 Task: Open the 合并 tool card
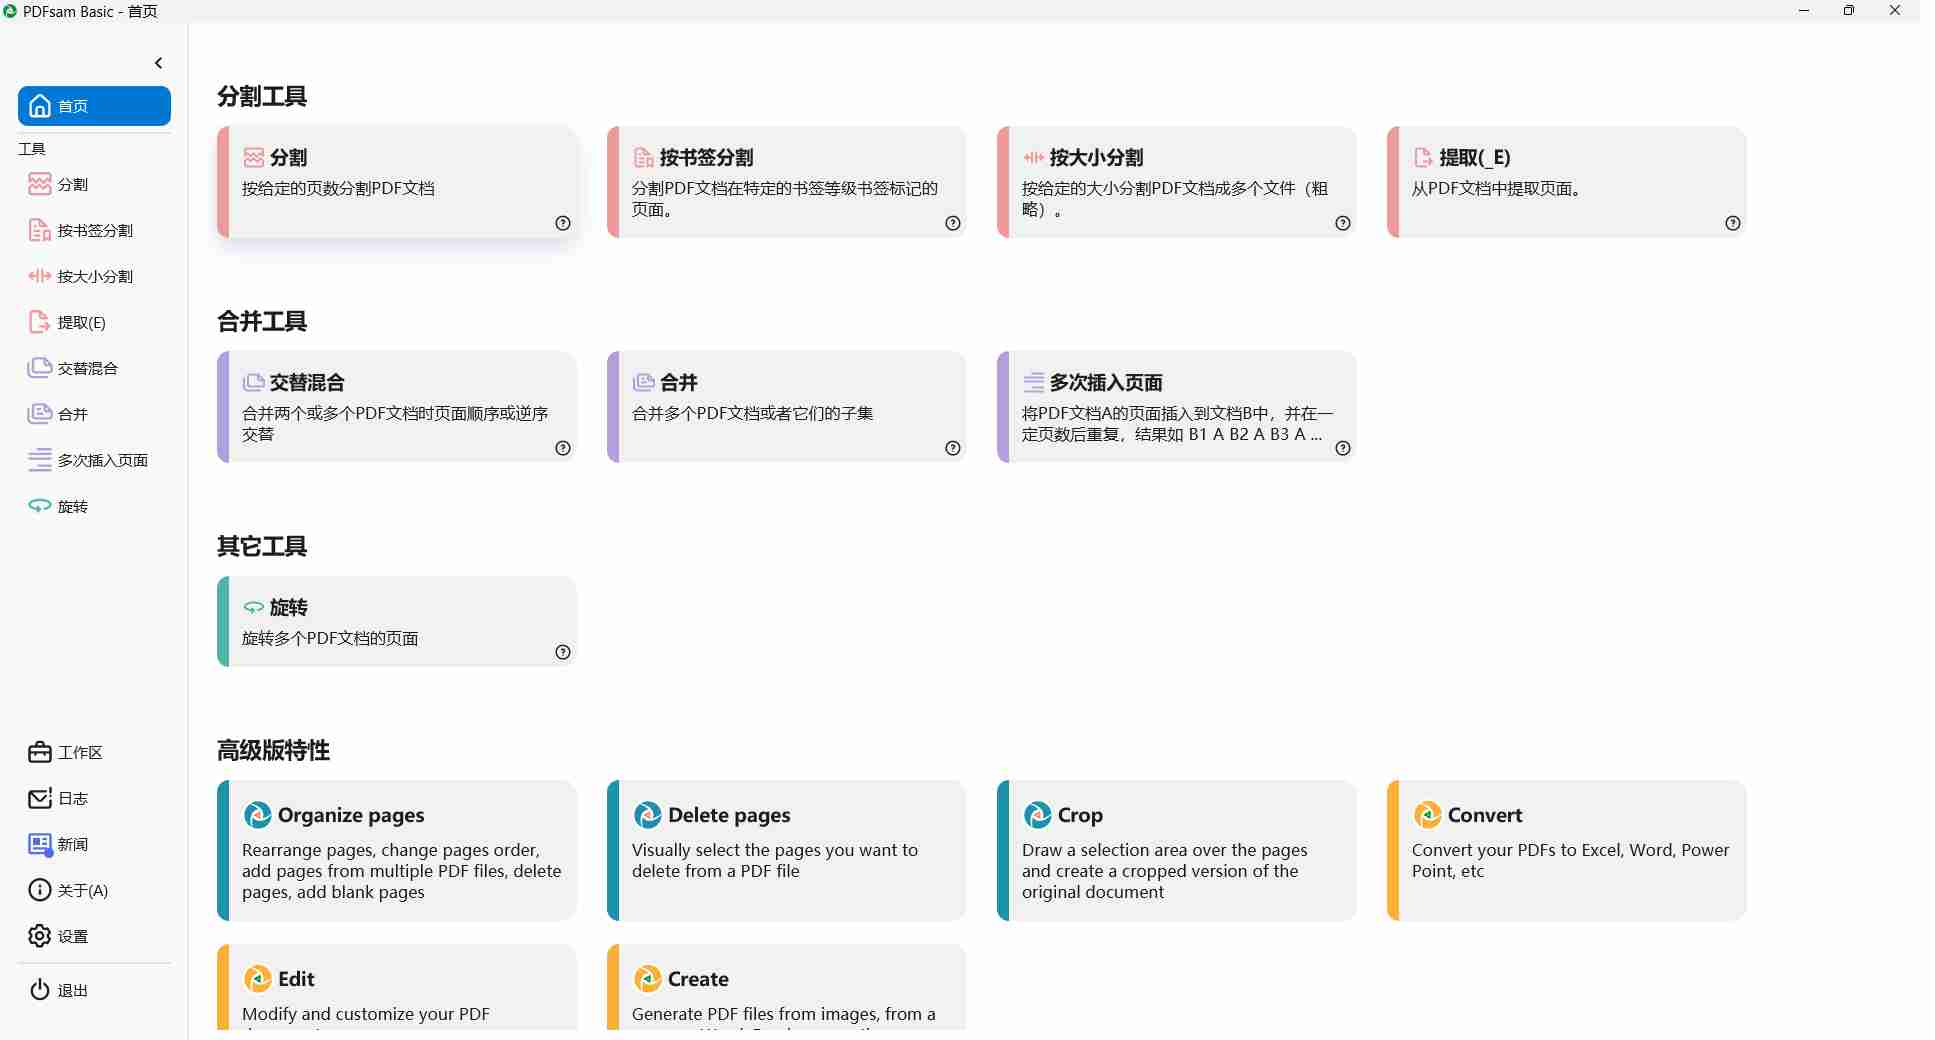pyautogui.click(x=786, y=407)
